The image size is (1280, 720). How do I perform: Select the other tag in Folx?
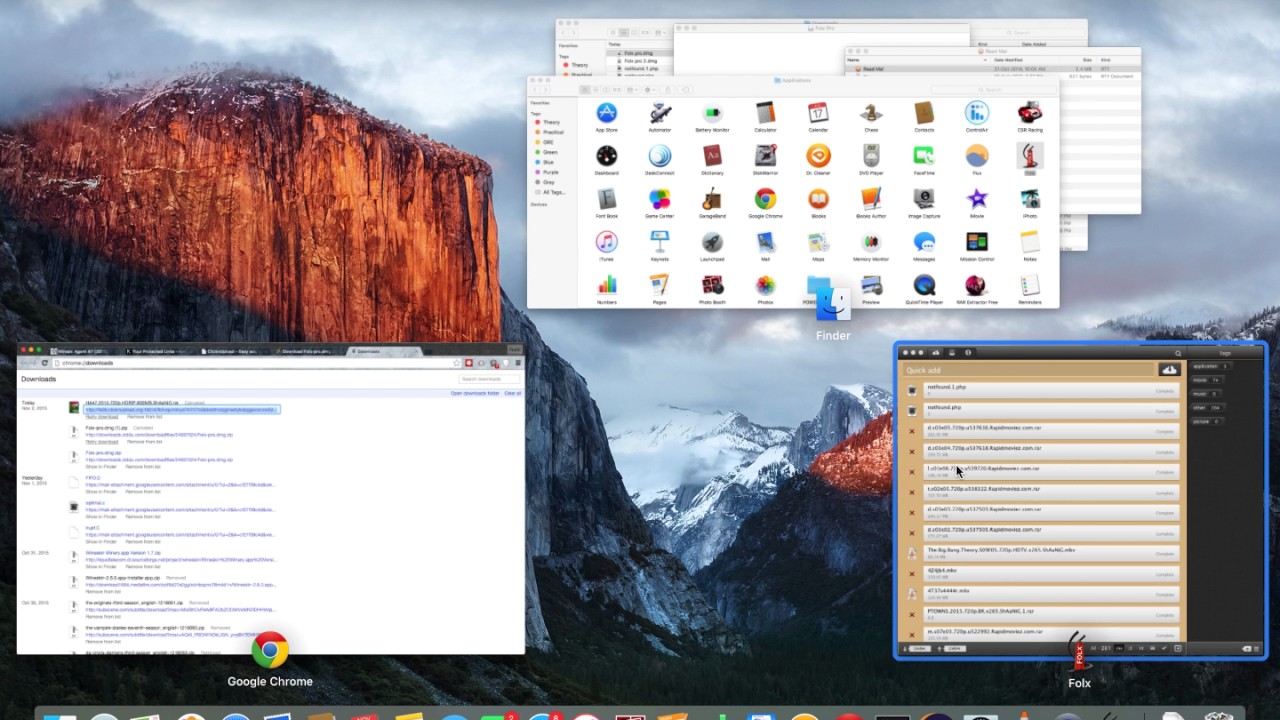click(1206, 407)
